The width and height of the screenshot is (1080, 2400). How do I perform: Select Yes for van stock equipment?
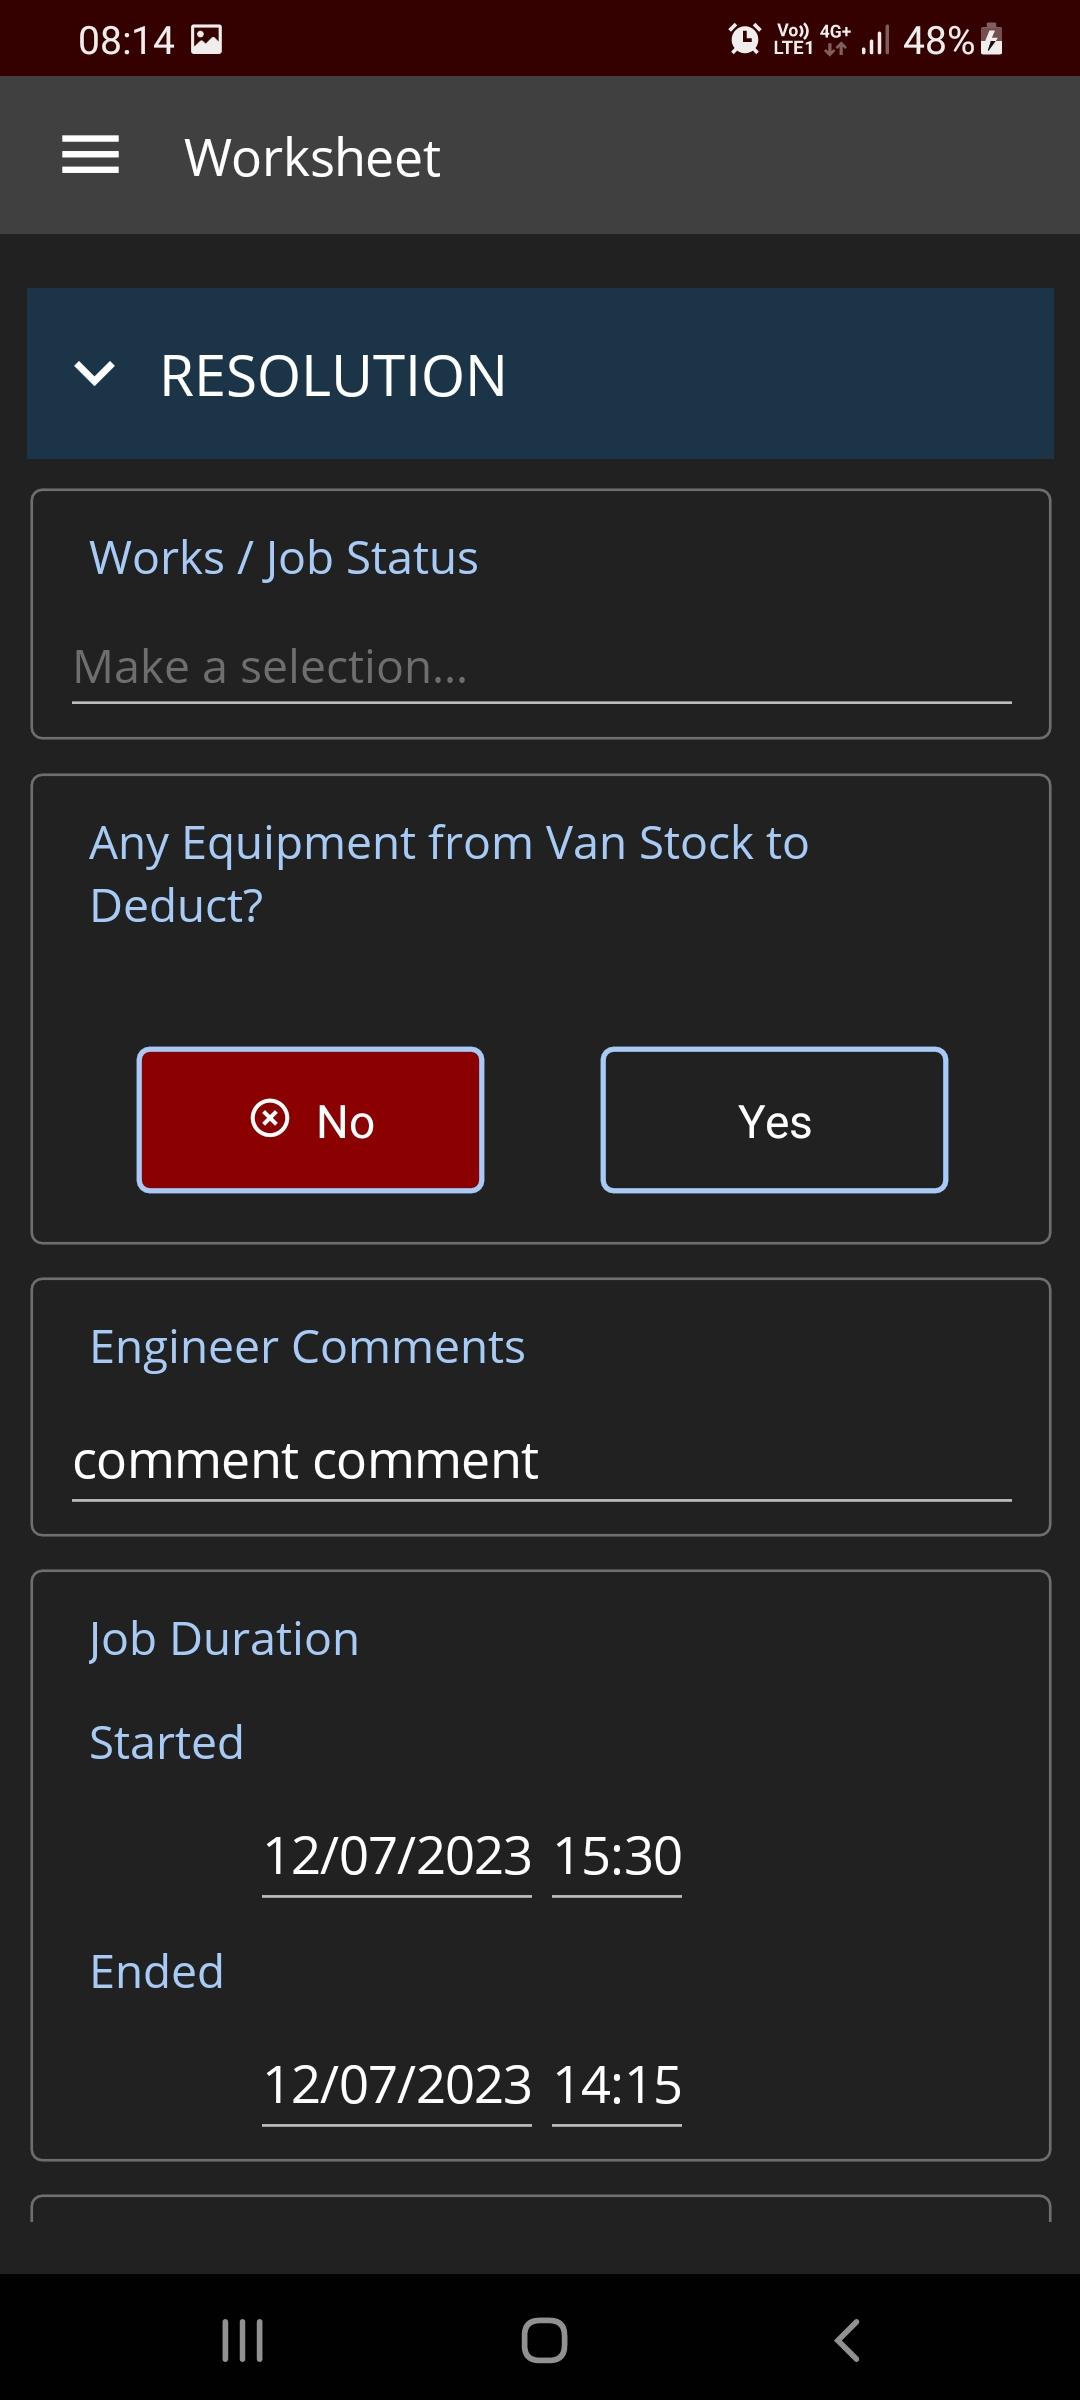pos(774,1120)
